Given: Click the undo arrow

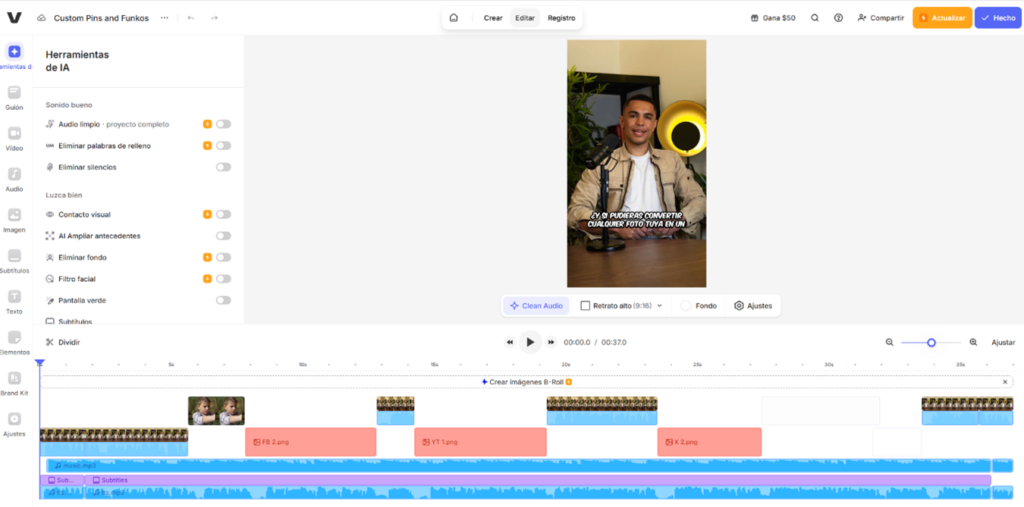Looking at the screenshot, I should click(191, 18).
